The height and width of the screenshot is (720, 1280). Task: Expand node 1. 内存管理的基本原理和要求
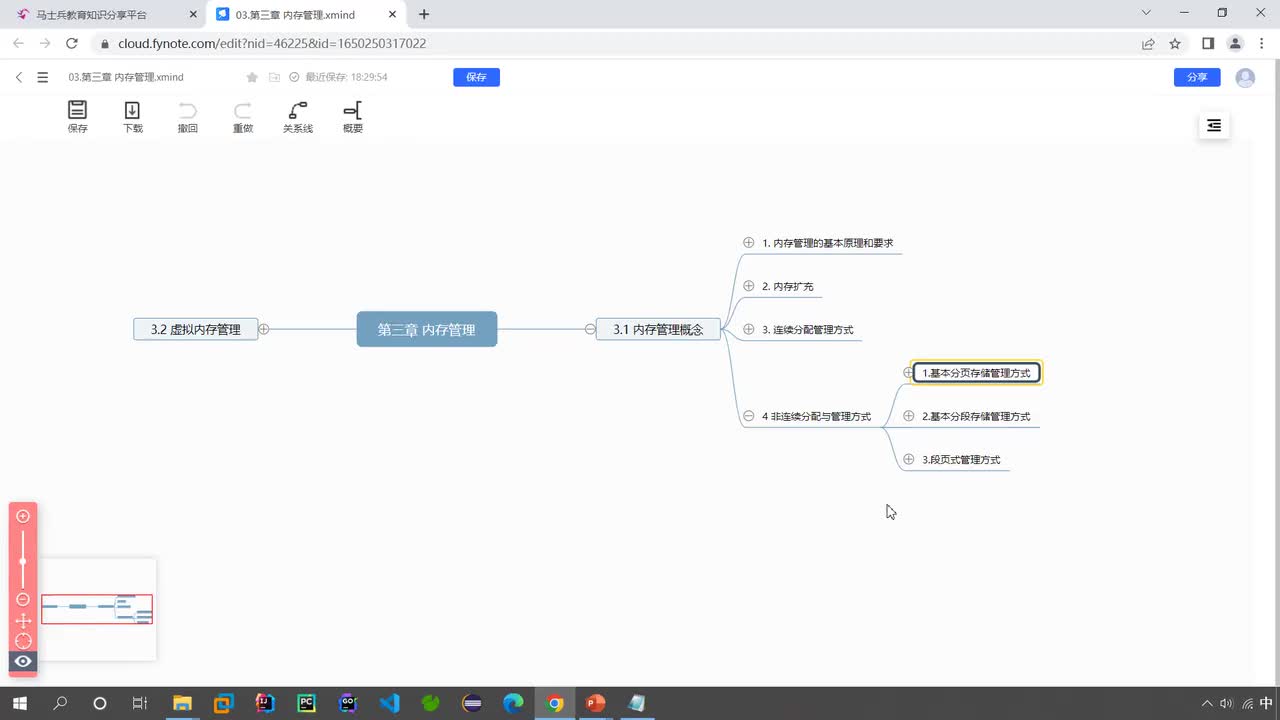(x=748, y=242)
